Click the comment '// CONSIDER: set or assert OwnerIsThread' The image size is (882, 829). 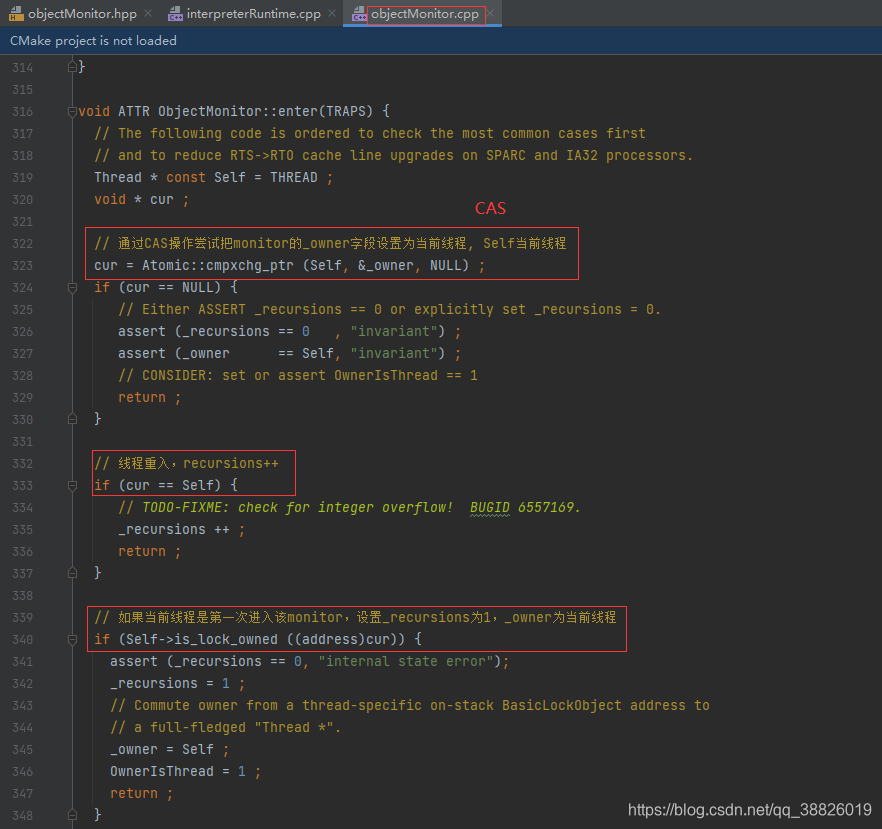[x=298, y=375]
